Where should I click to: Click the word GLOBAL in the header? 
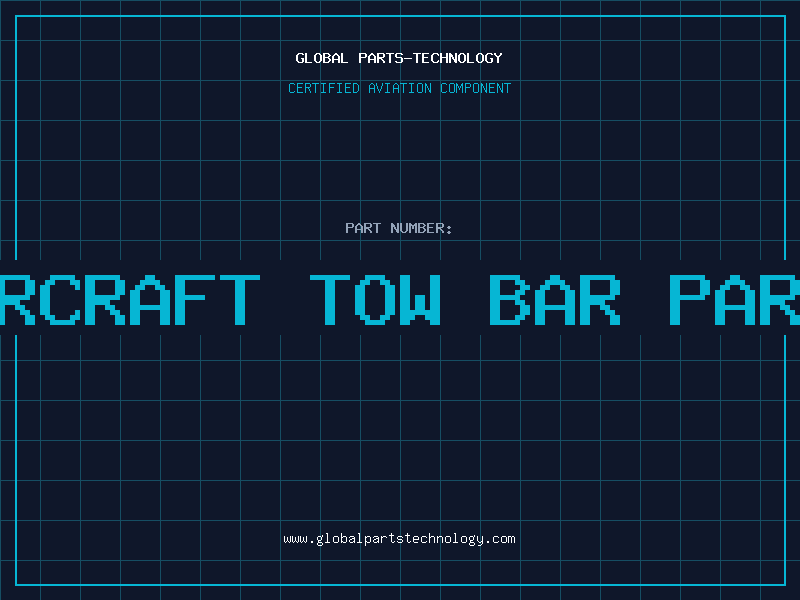[321, 58]
